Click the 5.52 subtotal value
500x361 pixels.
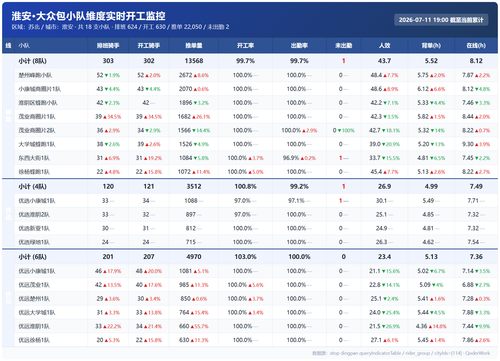(431, 61)
